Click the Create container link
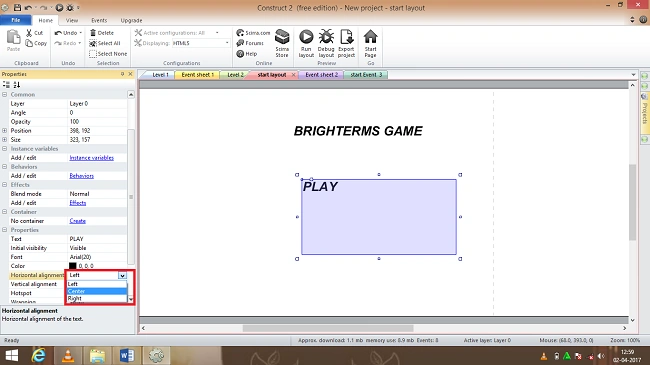The height and width of the screenshot is (365, 650). pos(78,221)
